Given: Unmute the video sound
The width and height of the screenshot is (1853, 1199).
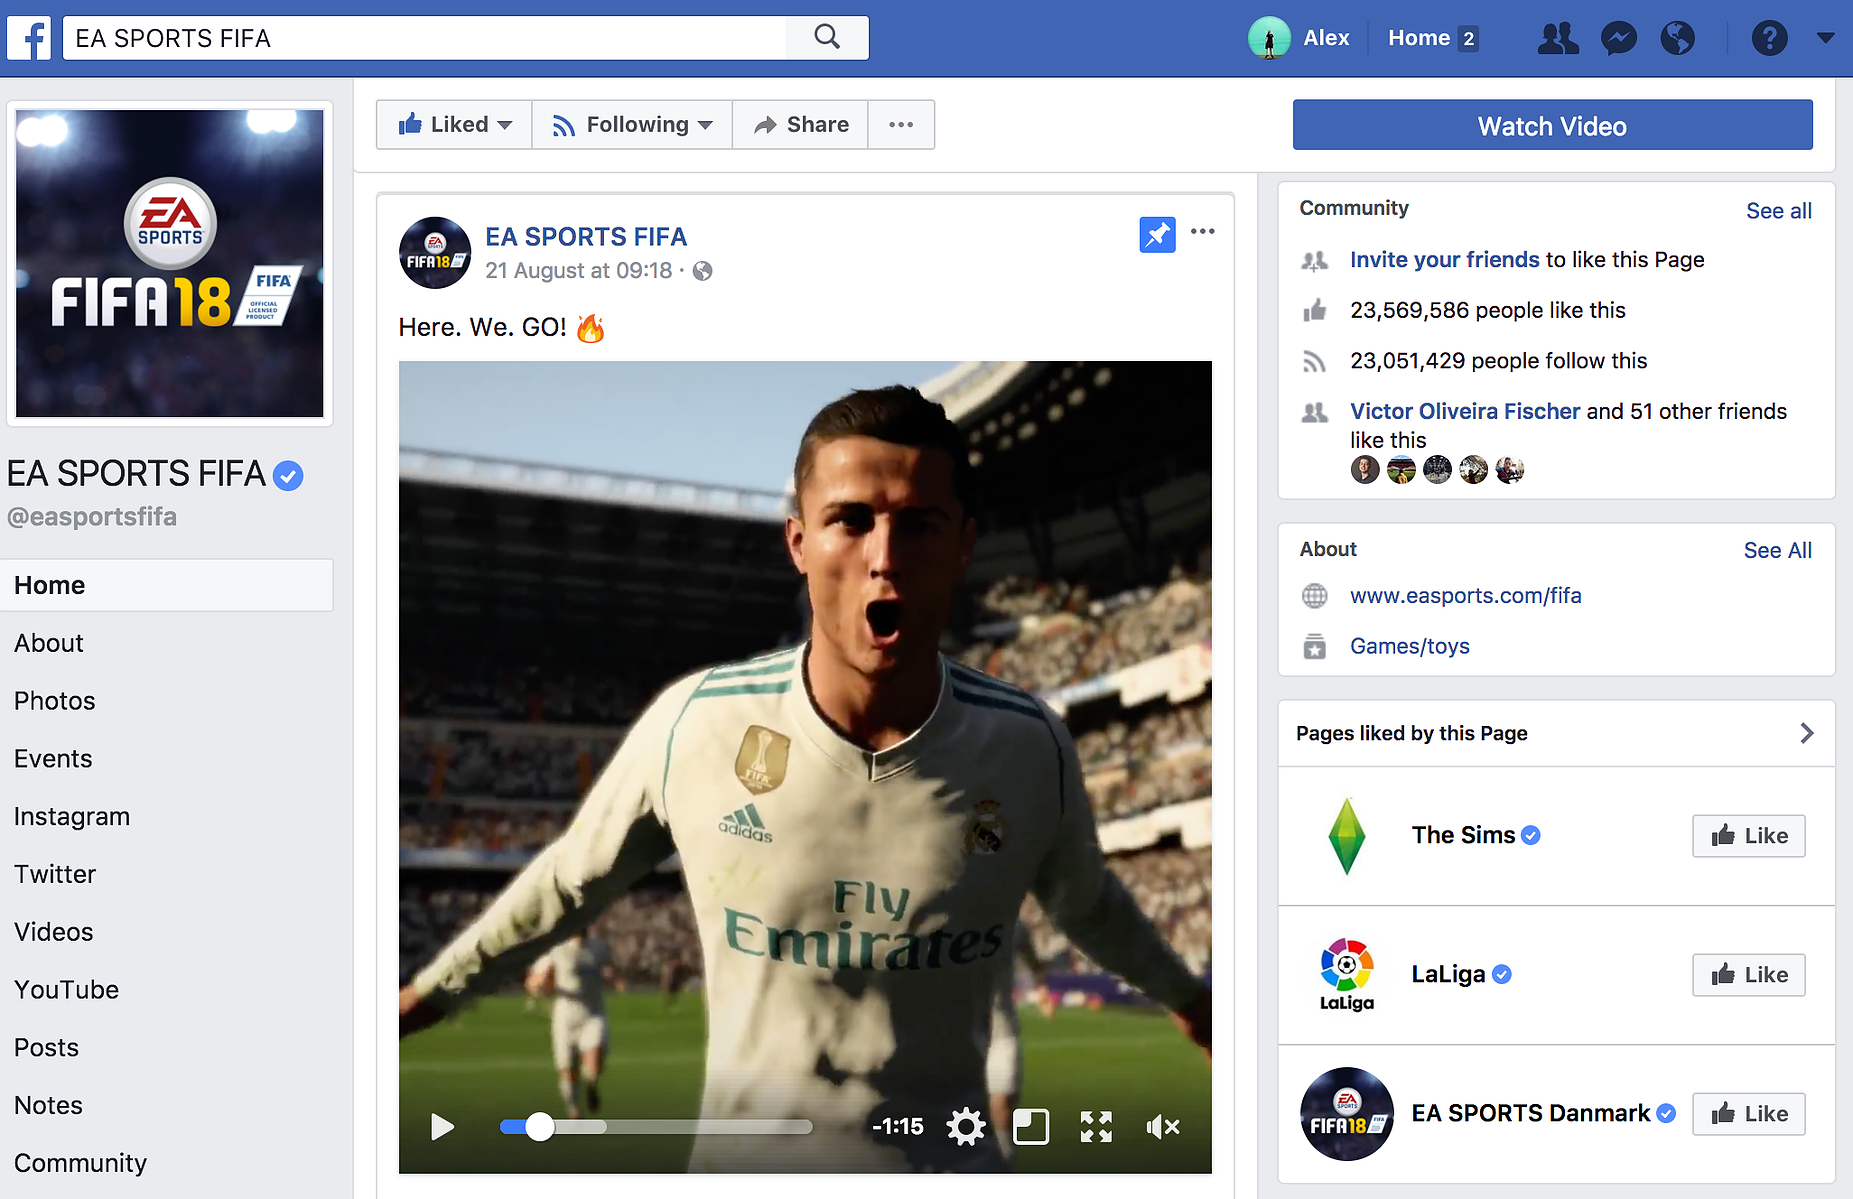Looking at the screenshot, I should tap(1162, 1127).
